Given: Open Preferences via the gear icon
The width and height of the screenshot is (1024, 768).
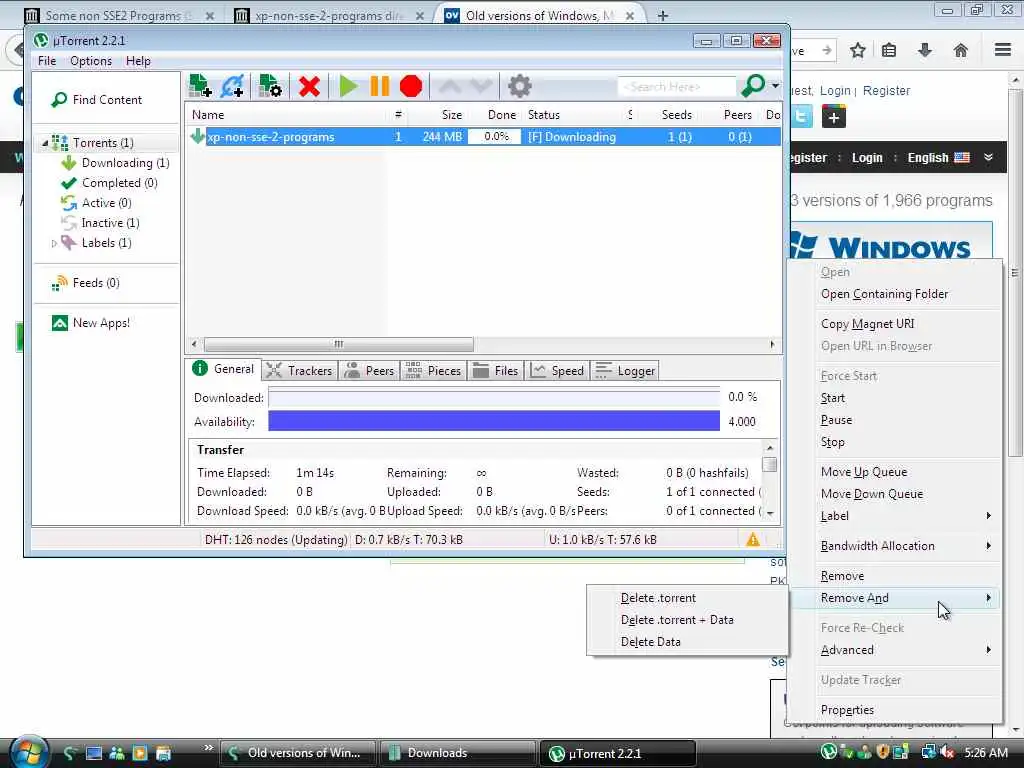Looking at the screenshot, I should point(520,86).
